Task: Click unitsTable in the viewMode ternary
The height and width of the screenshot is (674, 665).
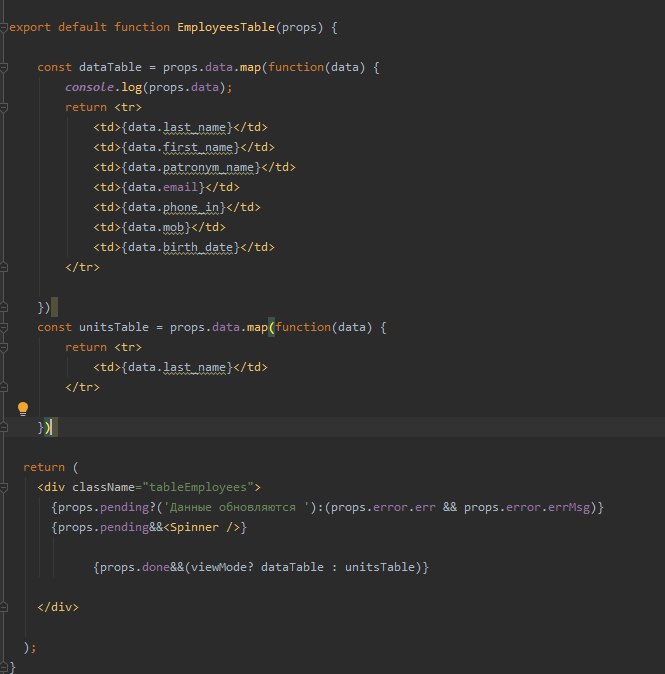Action: pos(380,567)
